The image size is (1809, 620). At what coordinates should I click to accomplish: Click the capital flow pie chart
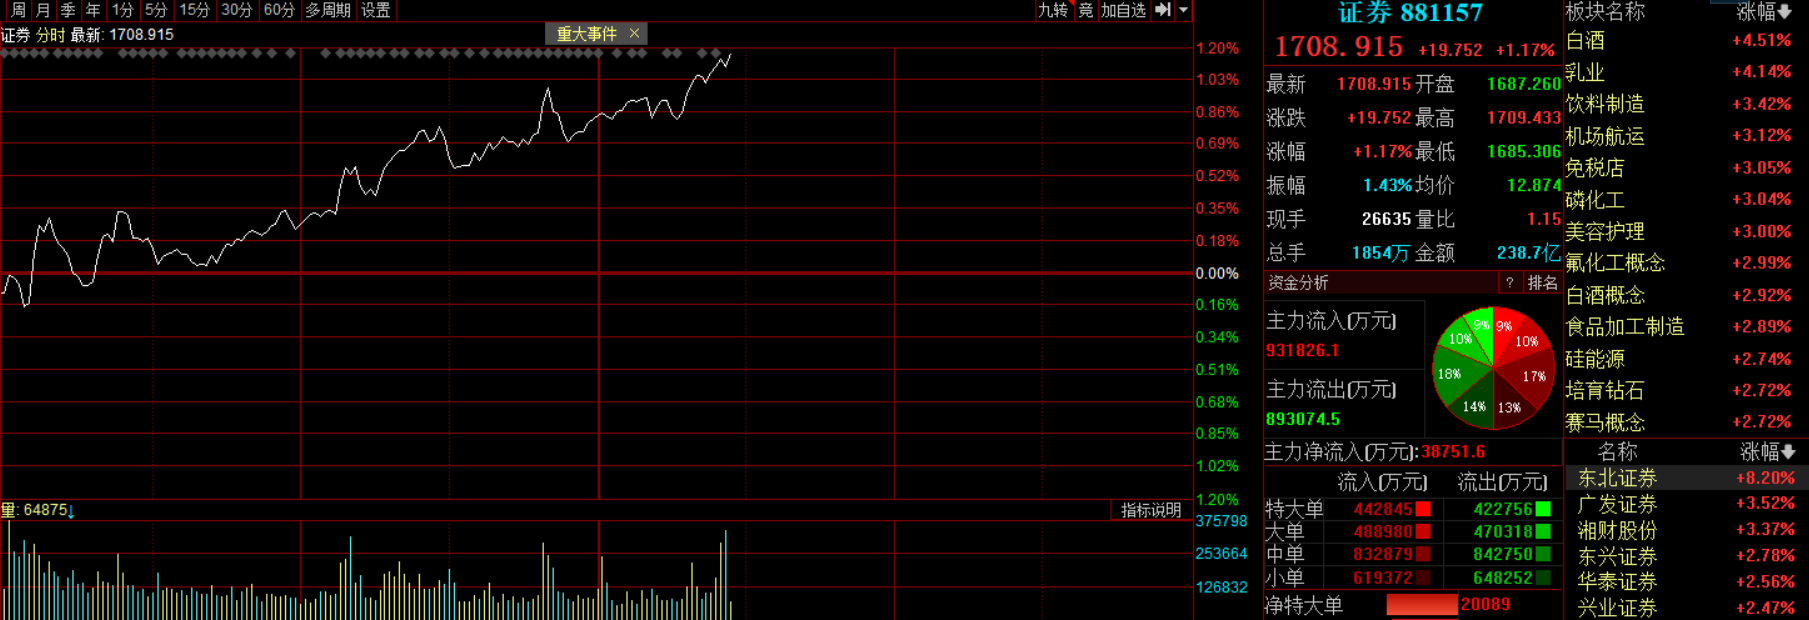pos(1492,368)
